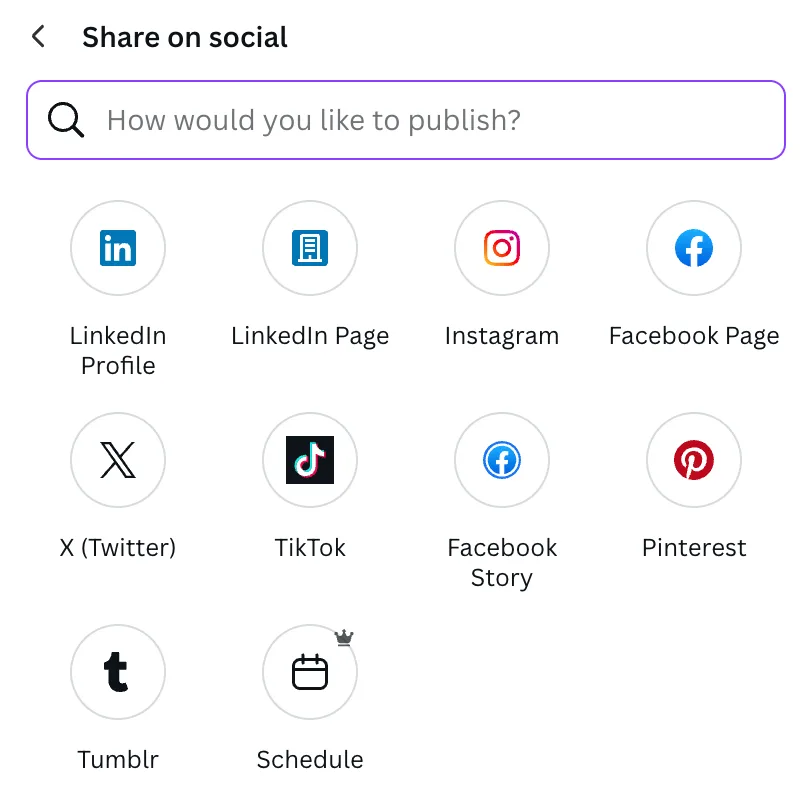812x796 pixels.
Task: Click the crown badge on Schedule
Action: point(344,638)
